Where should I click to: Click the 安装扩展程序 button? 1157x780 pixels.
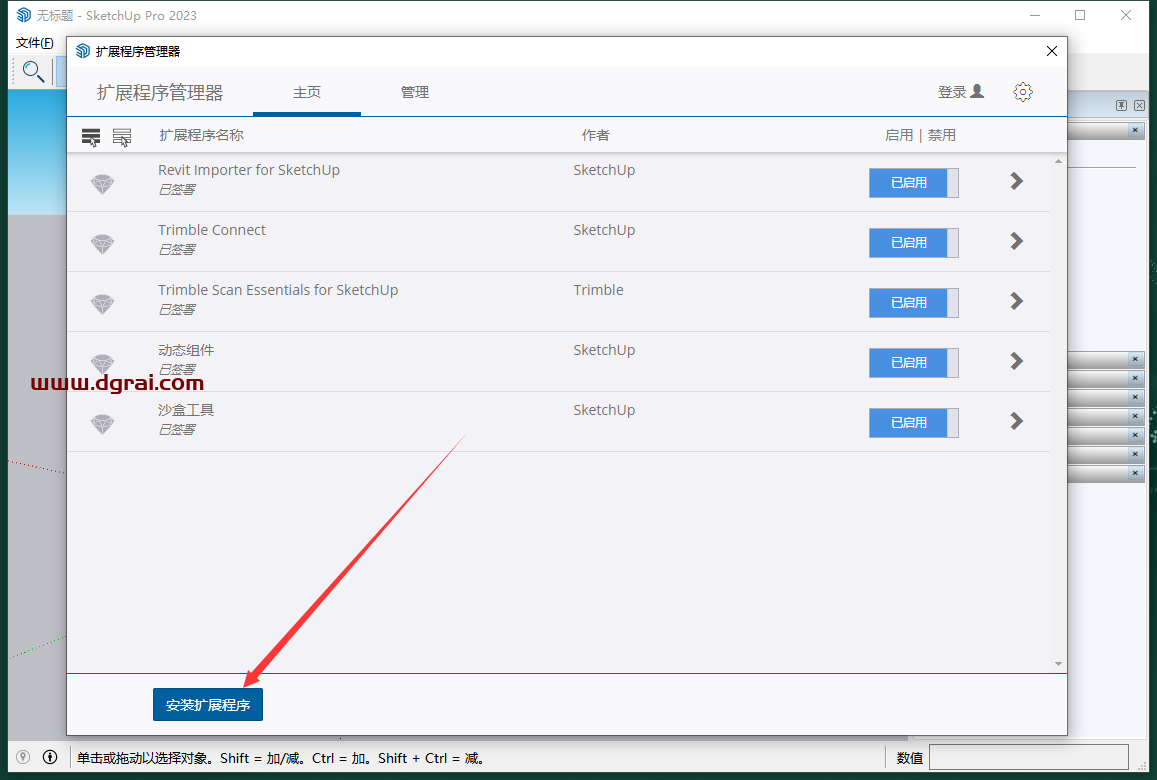coord(208,705)
